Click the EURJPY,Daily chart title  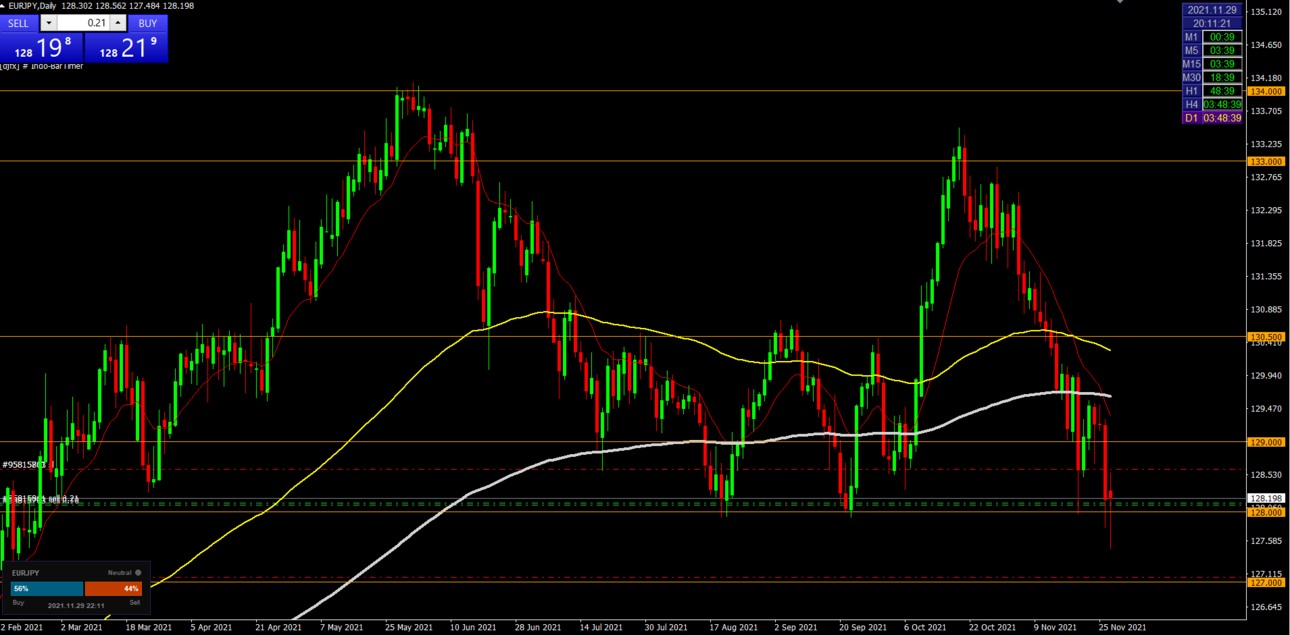click(34, 6)
